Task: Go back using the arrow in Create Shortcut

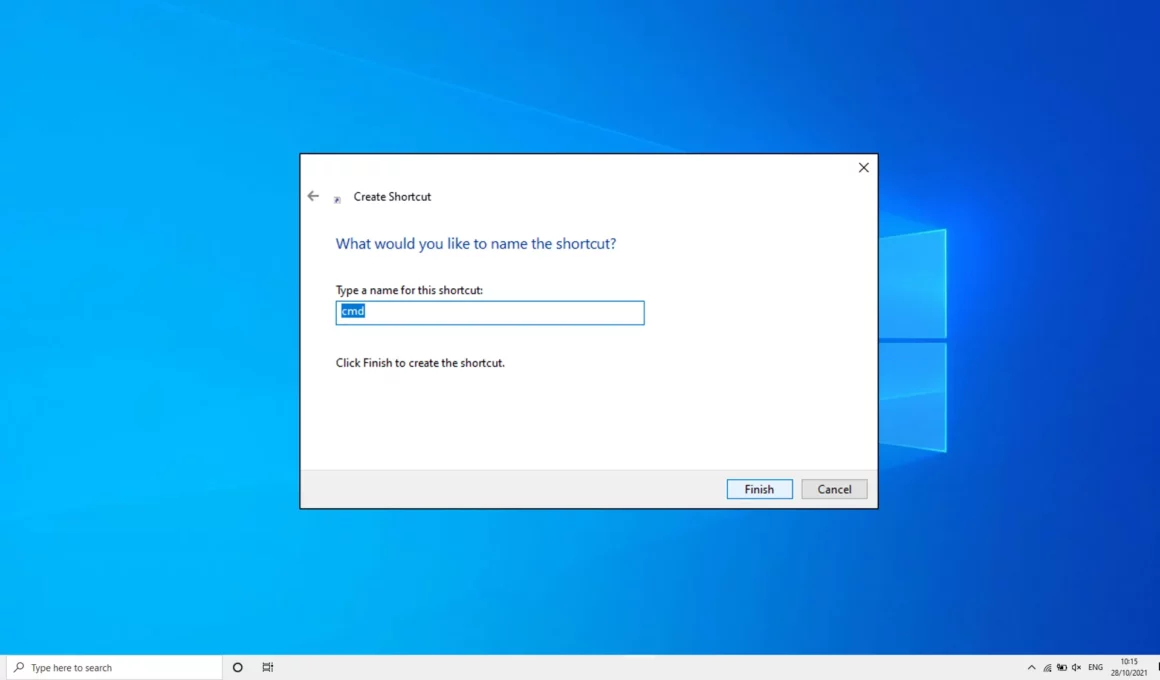Action: (313, 196)
